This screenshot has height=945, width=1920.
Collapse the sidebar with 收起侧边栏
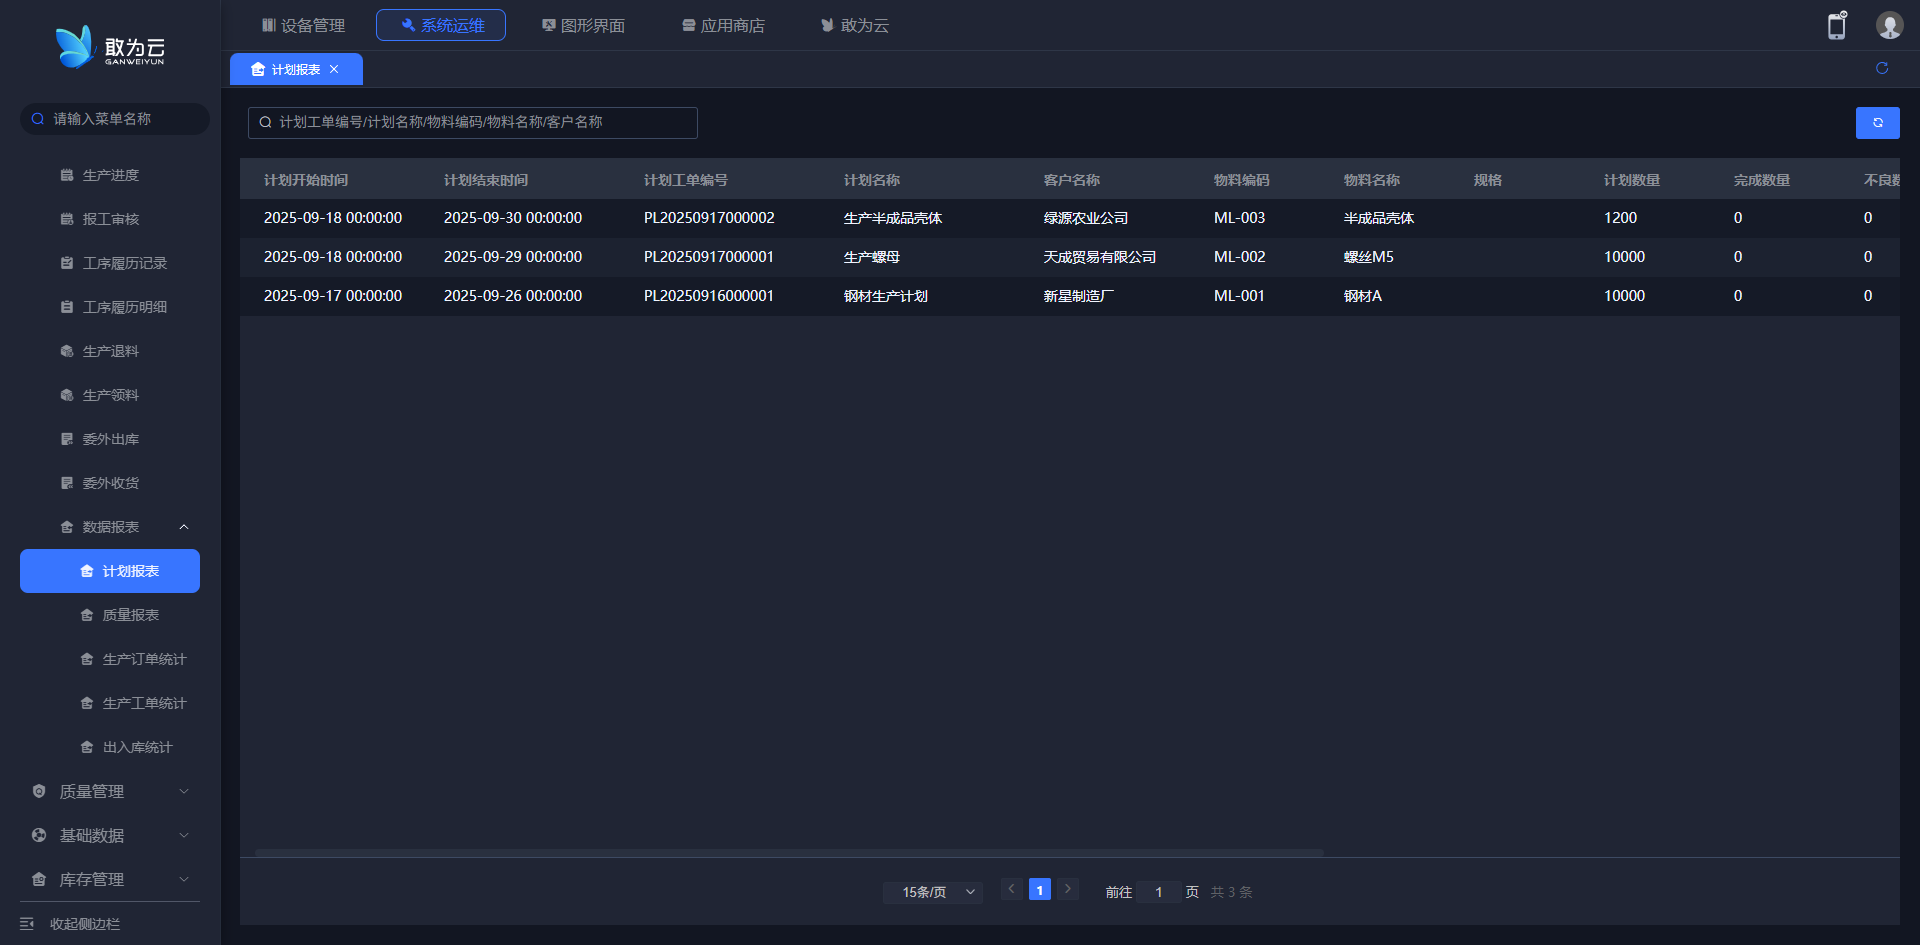point(84,923)
